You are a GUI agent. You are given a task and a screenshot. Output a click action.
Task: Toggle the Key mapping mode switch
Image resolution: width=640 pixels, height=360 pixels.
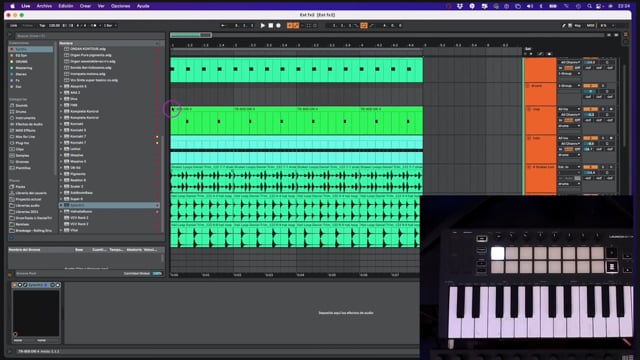point(578,25)
